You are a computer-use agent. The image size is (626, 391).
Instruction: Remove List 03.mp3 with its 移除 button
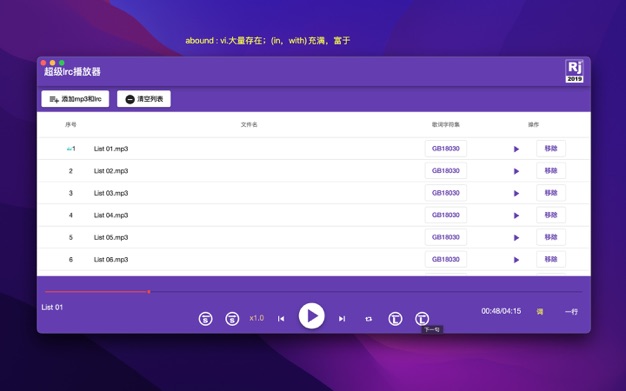click(551, 193)
